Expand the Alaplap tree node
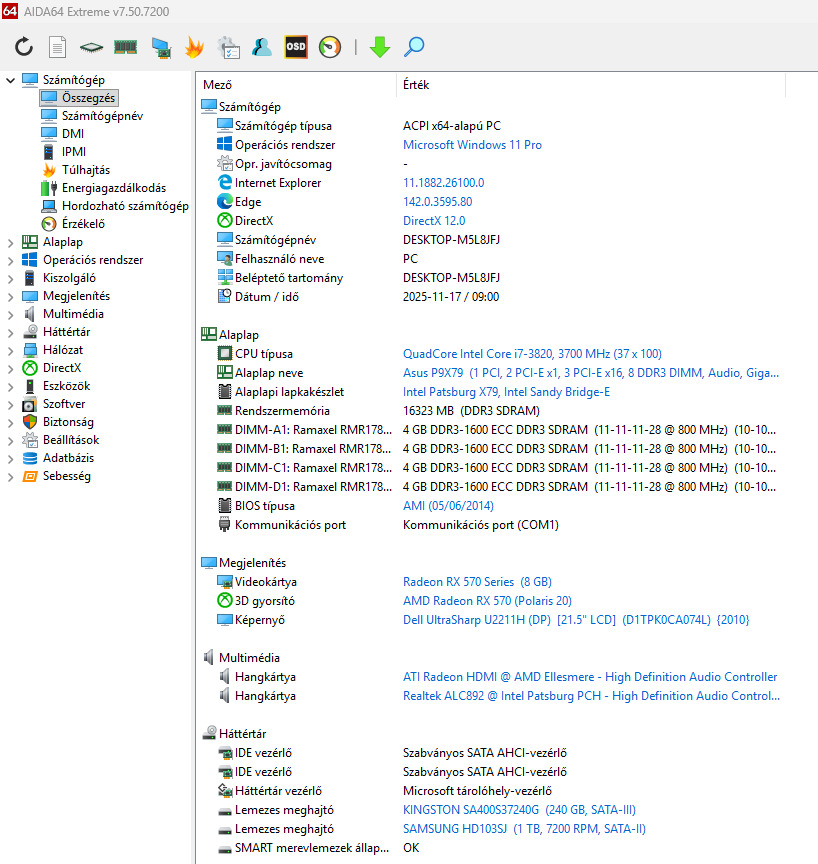Image resolution: width=818 pixels, height=864 pixels. pos(10,242)
